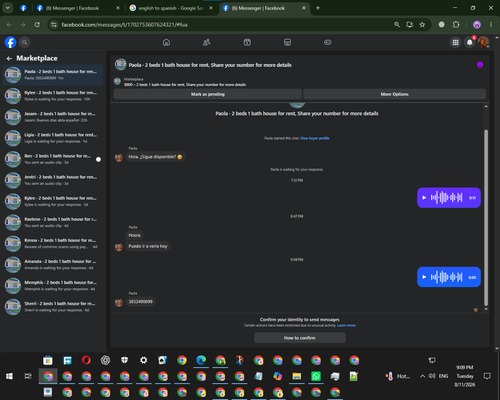Click the Facebook search magnifier icon
This screenshot has height=400, width=500.
click(24, 42)
